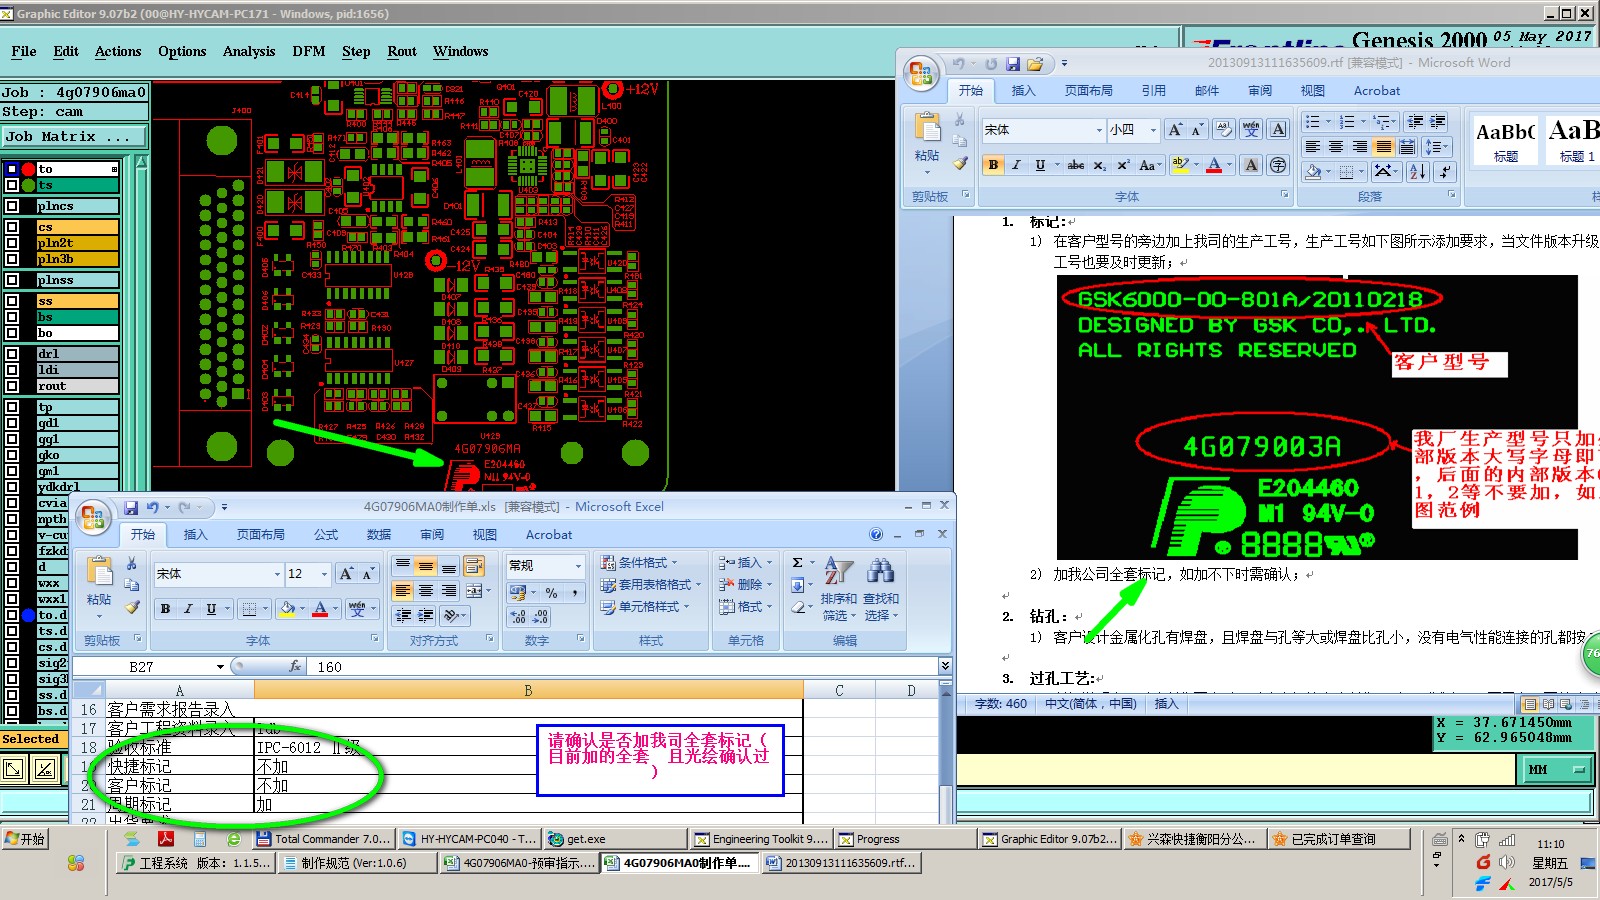
Task: Toggle wrap text in Excel alignment group
Action: [473, 567]
